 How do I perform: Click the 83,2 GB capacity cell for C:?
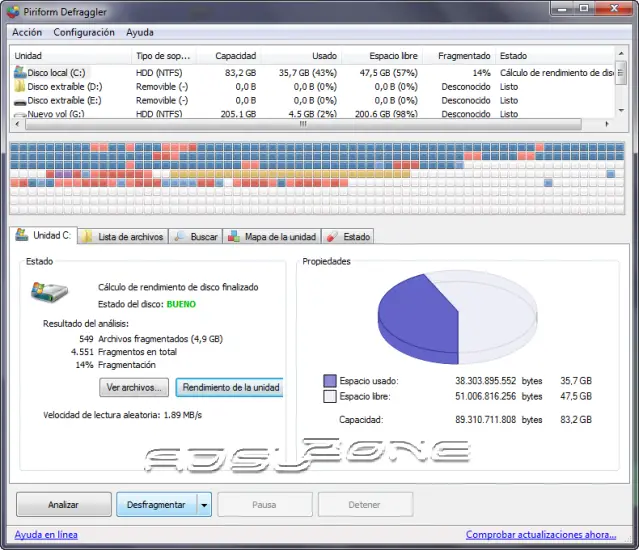(x=240, y=73)
